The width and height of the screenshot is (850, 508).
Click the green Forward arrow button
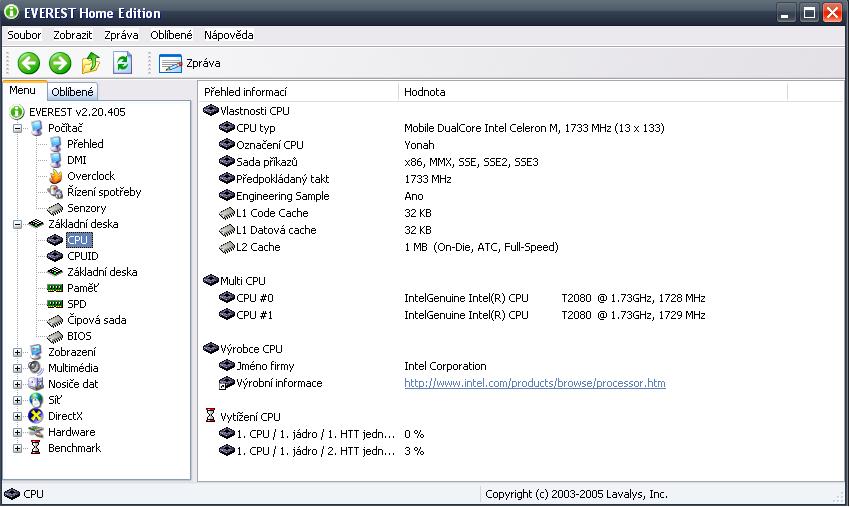click(60, 63)
